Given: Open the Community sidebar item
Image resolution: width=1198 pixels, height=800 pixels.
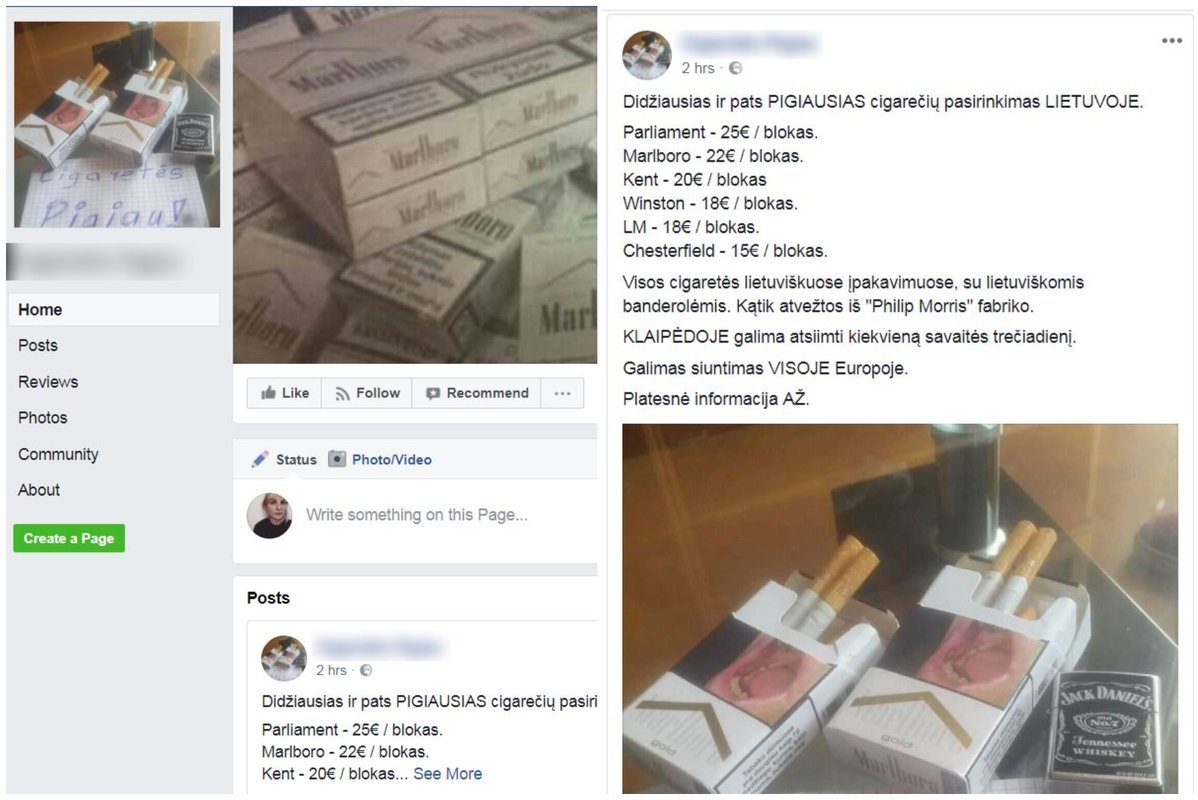Looking at the screenshot, I should (58, 454).
